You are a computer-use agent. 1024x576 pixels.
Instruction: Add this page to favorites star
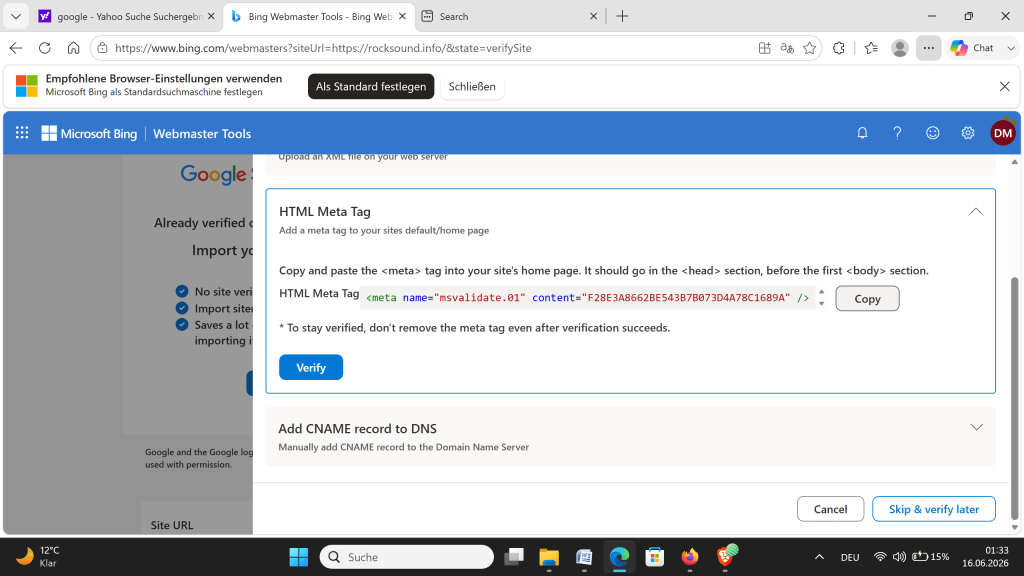[x=810, y=48]
